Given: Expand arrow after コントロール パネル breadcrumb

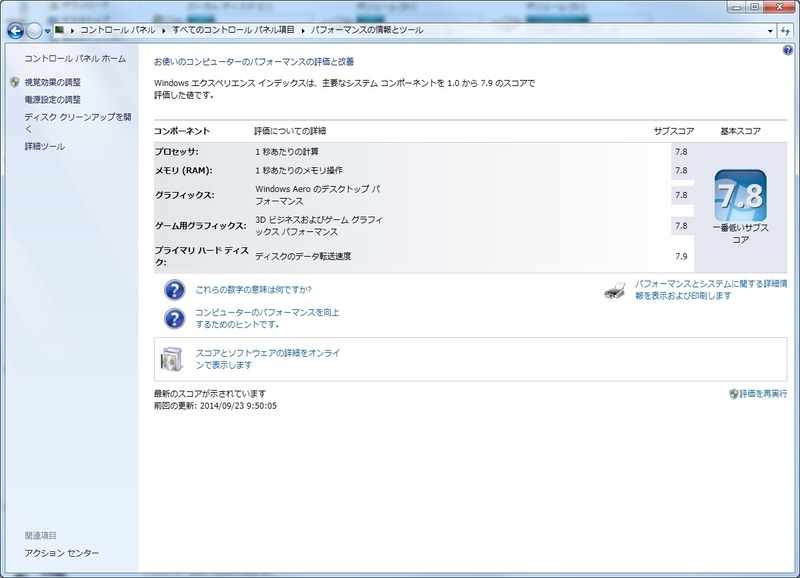Looking at the screenshot, I should (x=164, y=31).
